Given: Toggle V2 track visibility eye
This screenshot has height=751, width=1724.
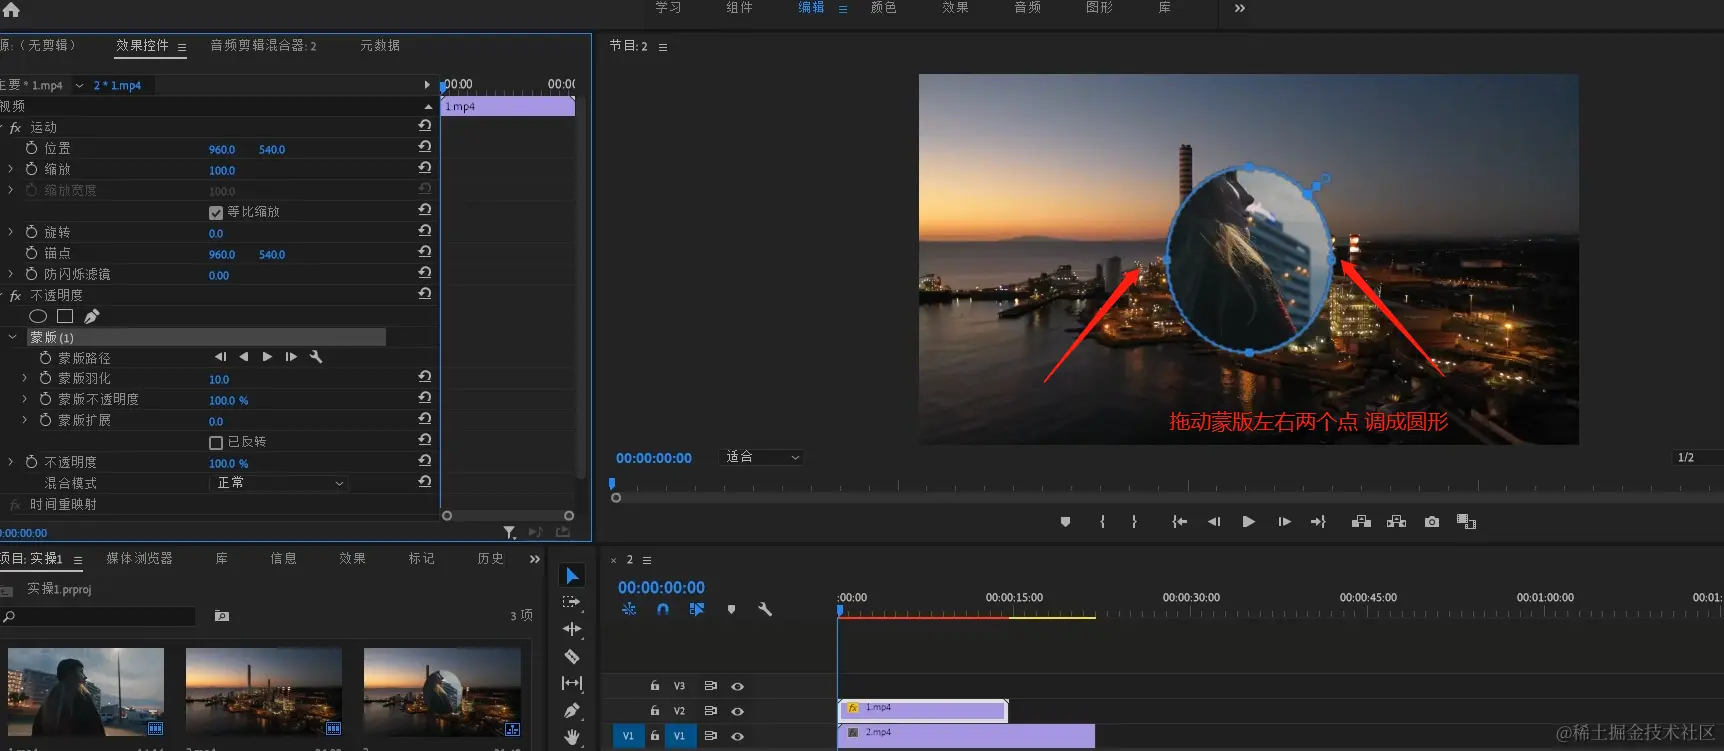Looking at the screenshot, I should [x=737, y=711].
